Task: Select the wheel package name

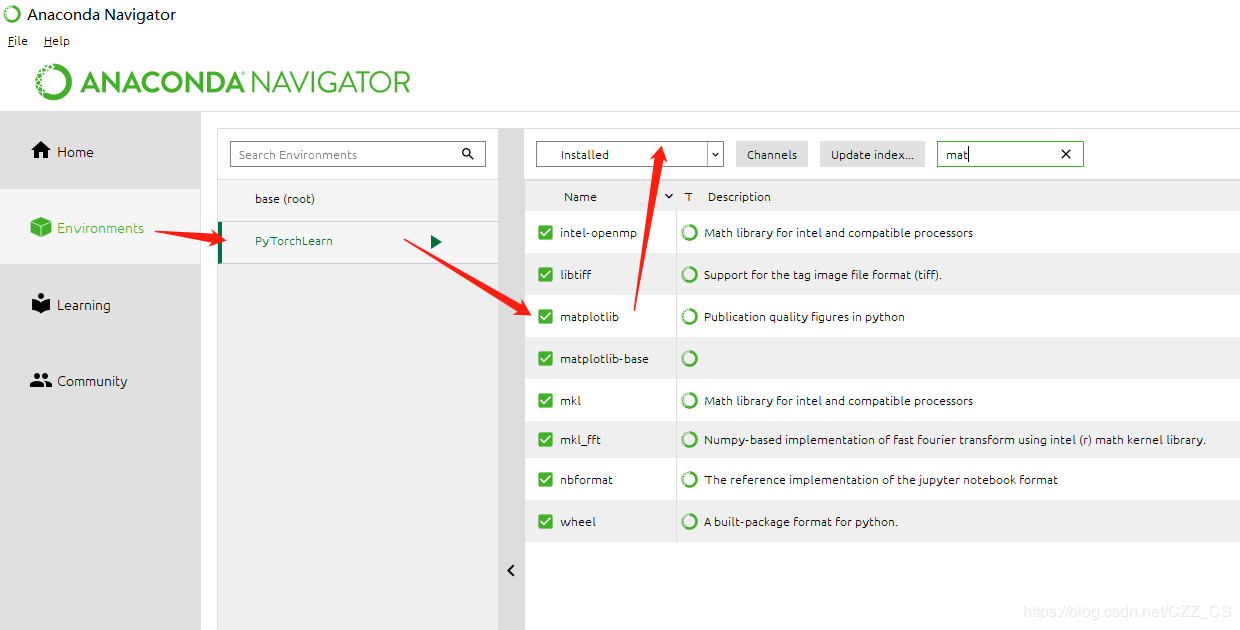Action: [578, 522]
